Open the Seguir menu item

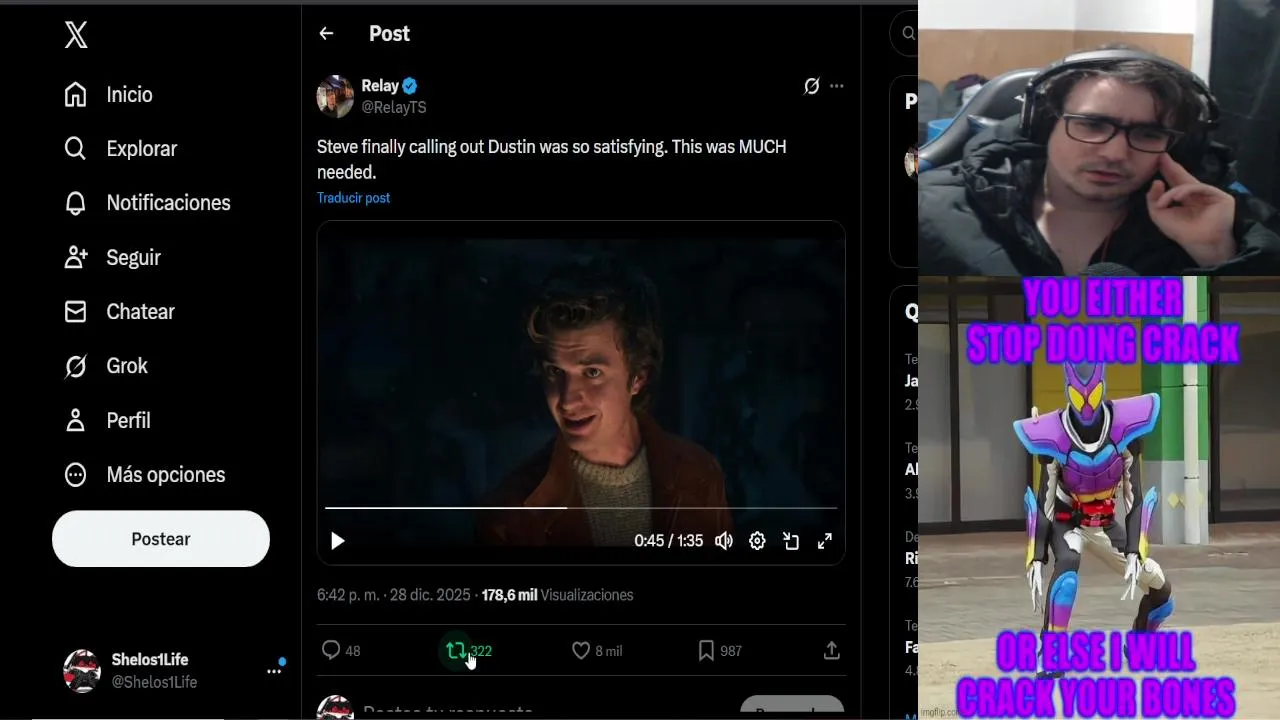tap(112, 258)
